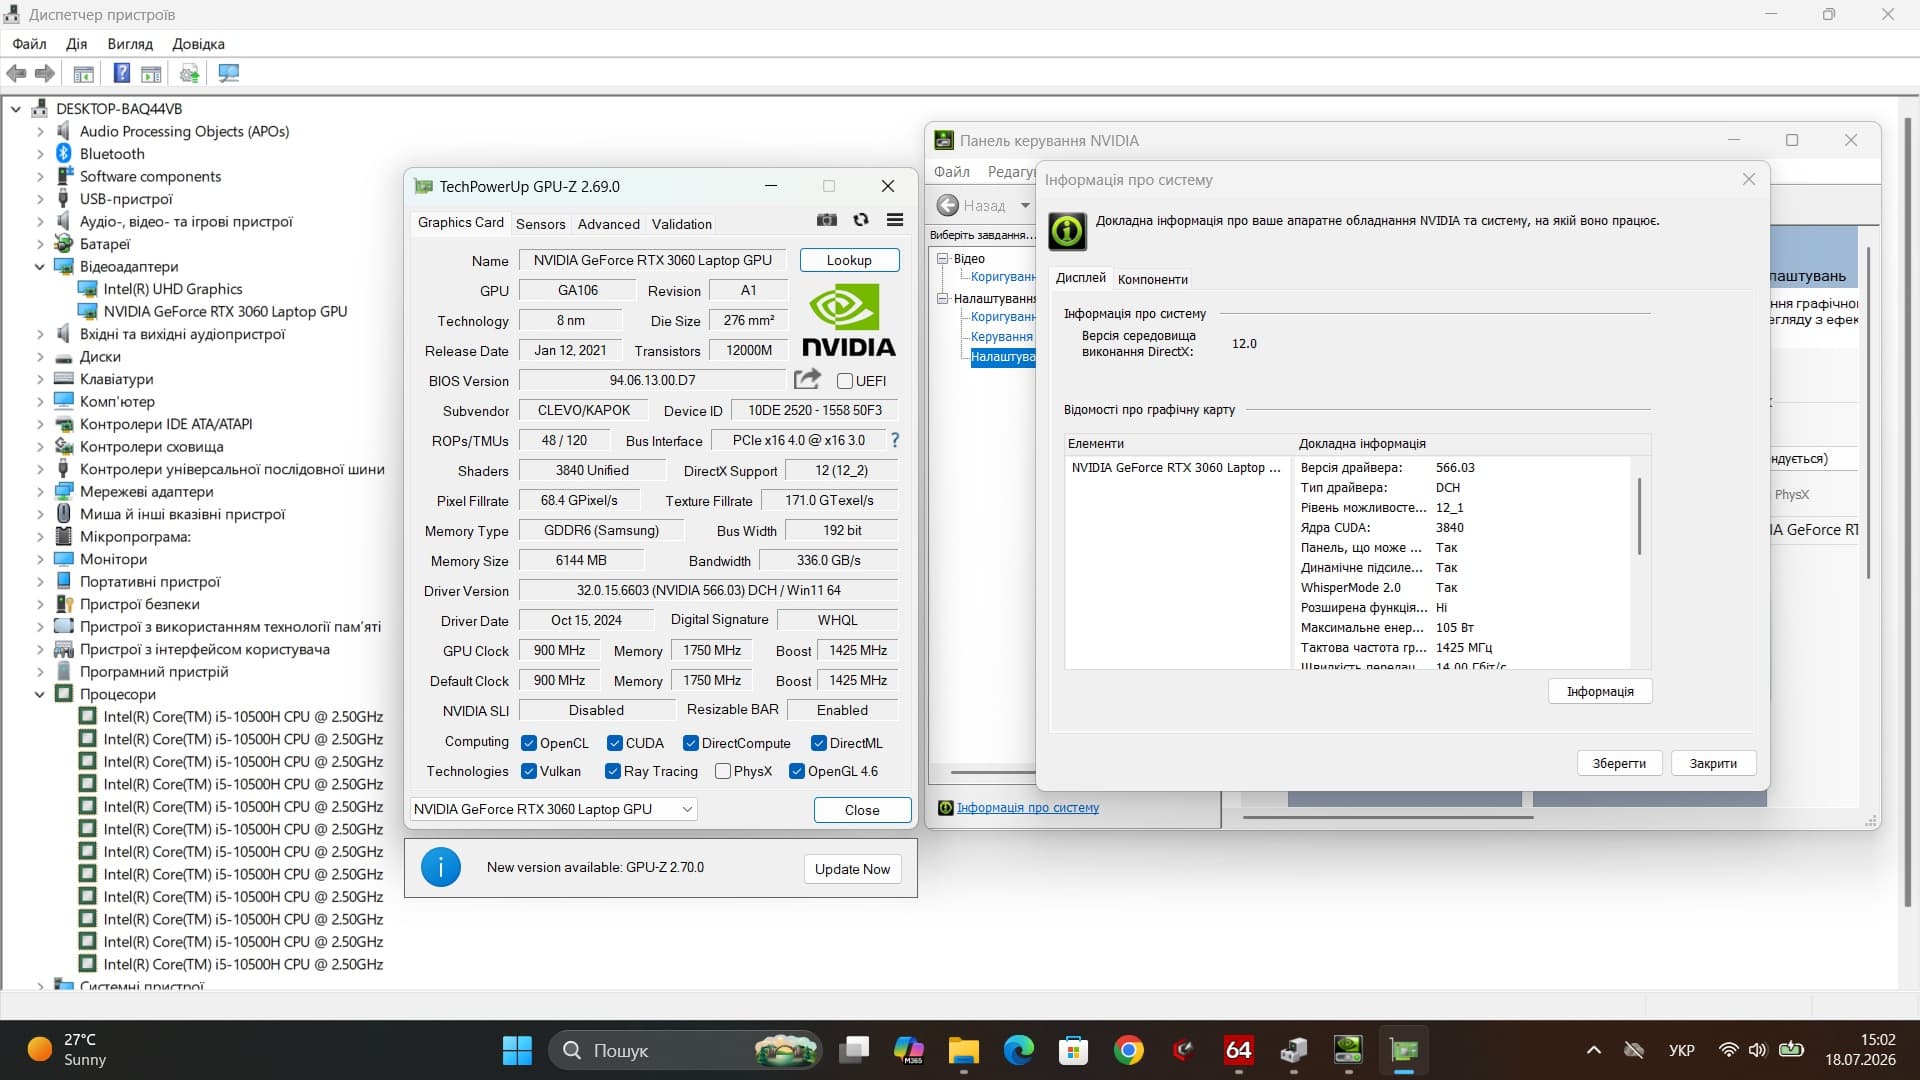Click the Update Now button

(x=852, y=869)
